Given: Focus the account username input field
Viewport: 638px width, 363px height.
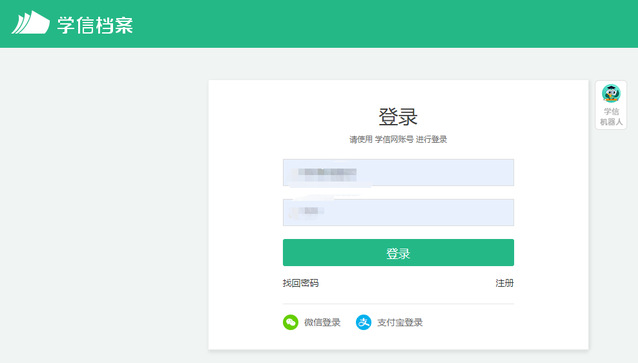Looking at the screenshot, I should coord(398,173).
